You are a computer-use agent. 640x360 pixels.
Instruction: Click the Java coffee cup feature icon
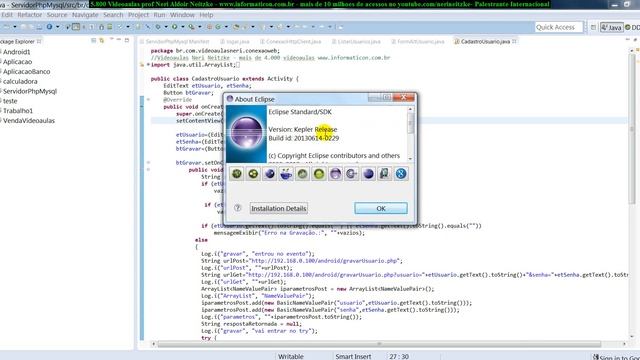[x=286, y=174]
